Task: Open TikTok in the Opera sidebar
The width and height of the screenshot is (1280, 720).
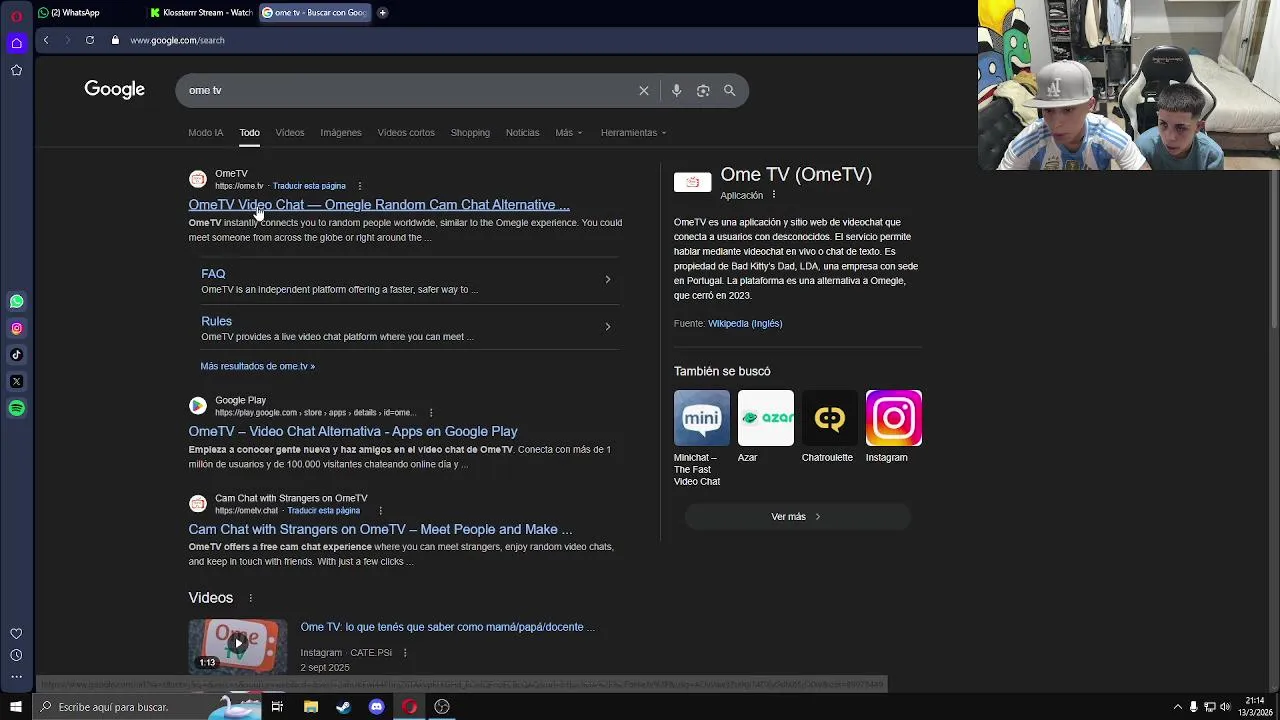Action: (x=16, y=354)
